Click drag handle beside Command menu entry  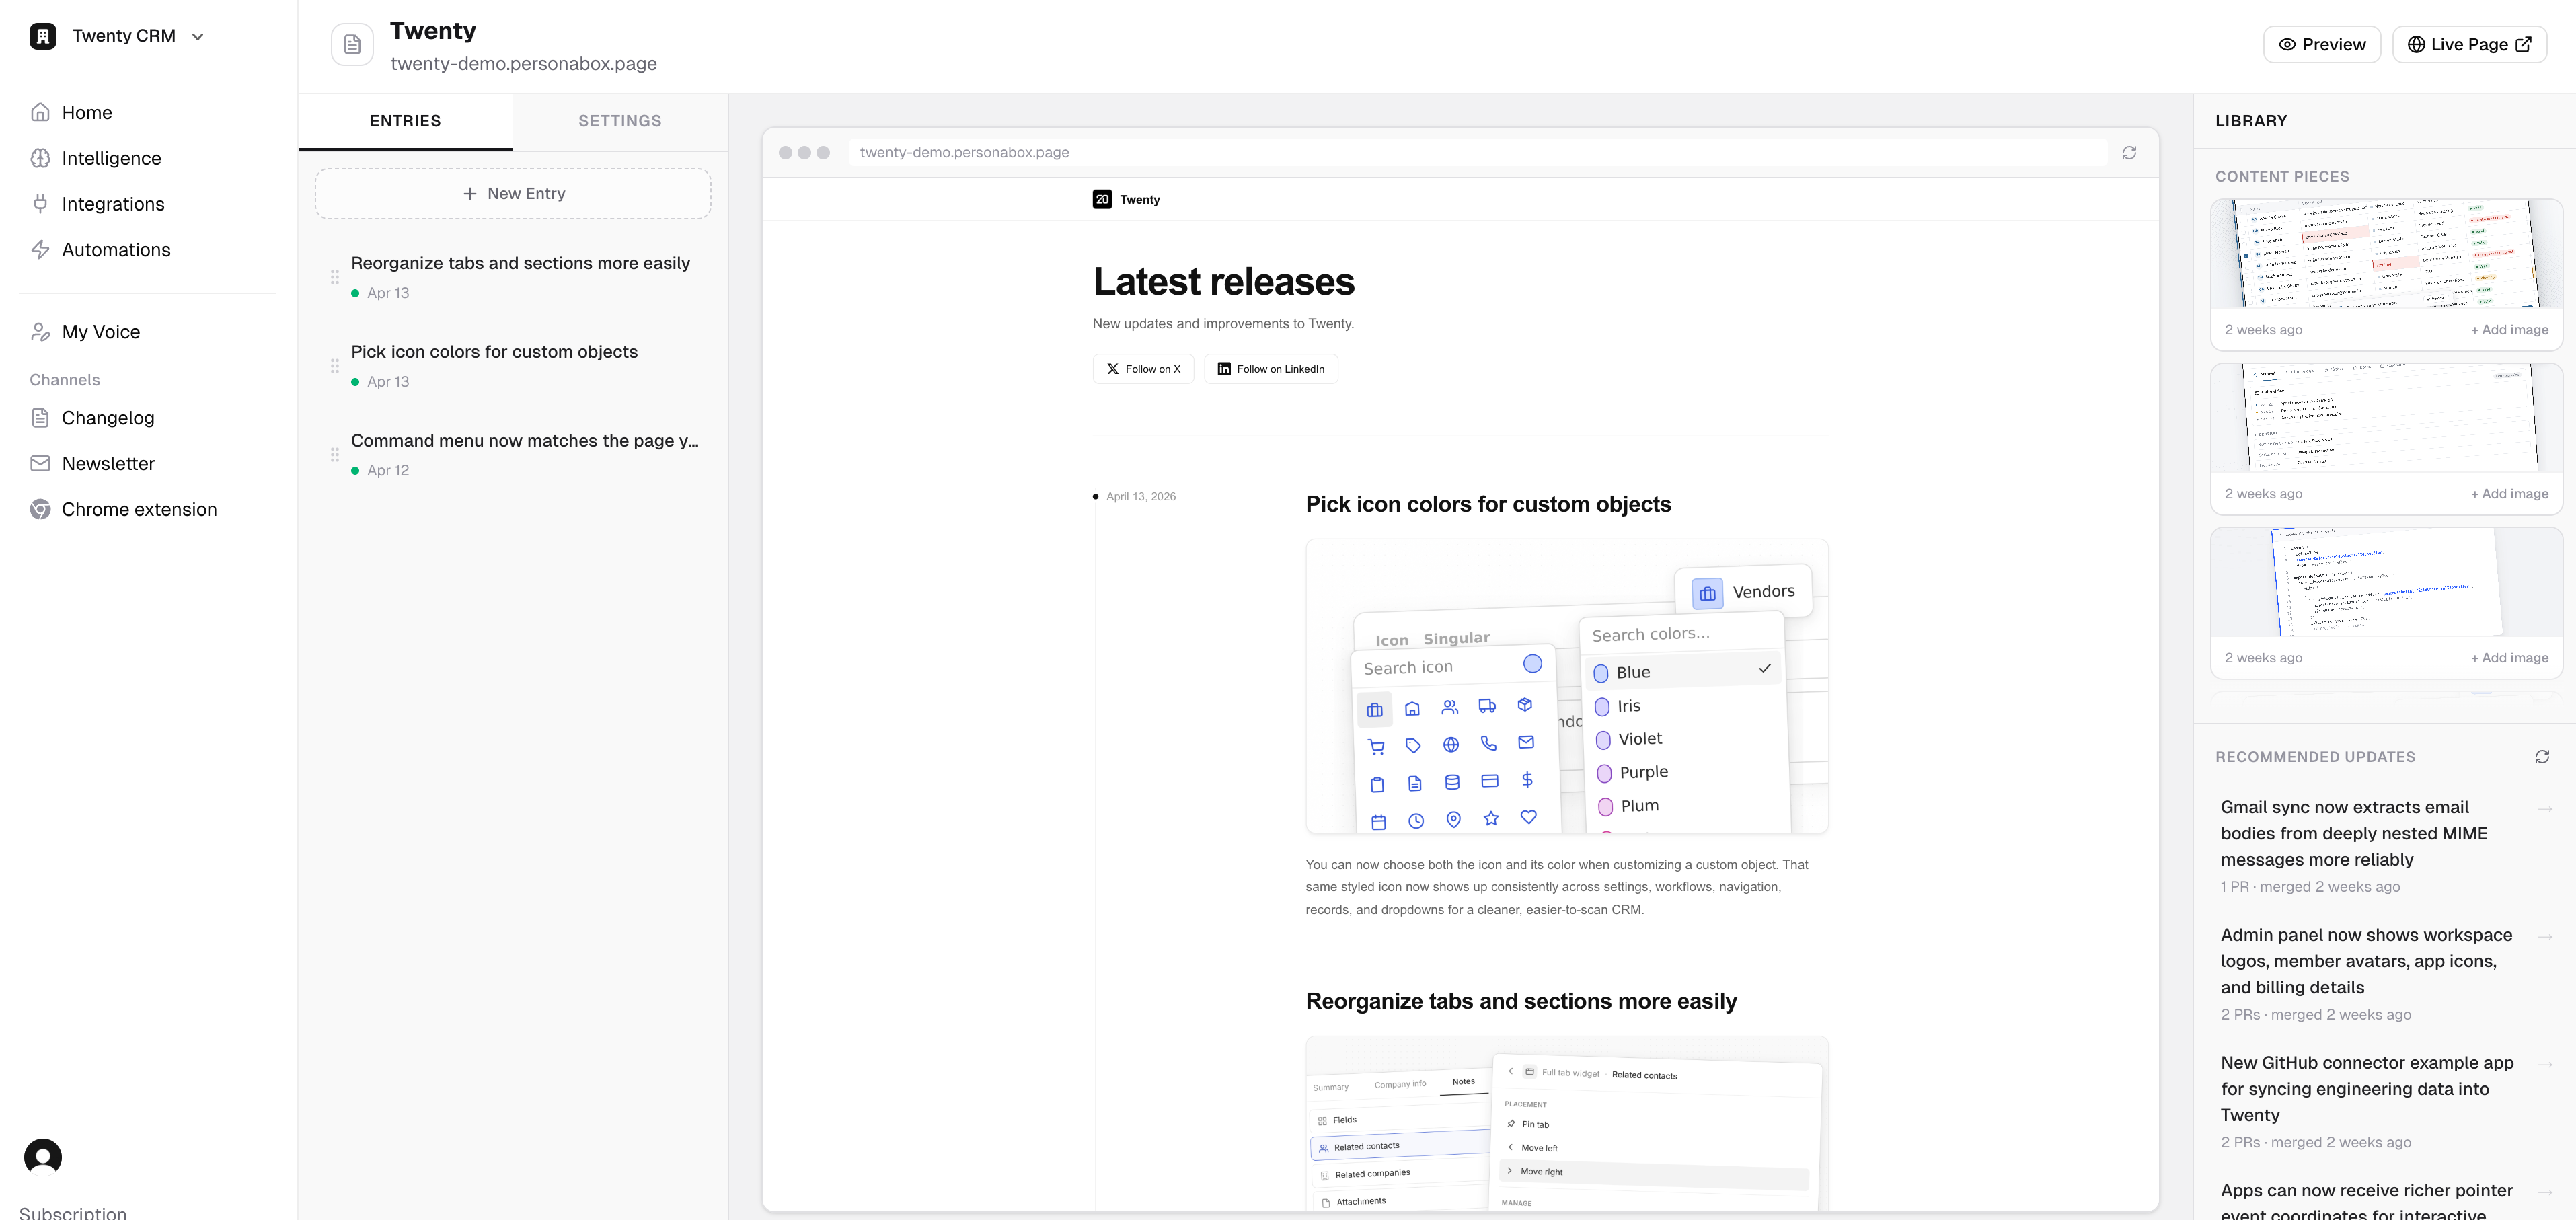click(x=335, y=455)
